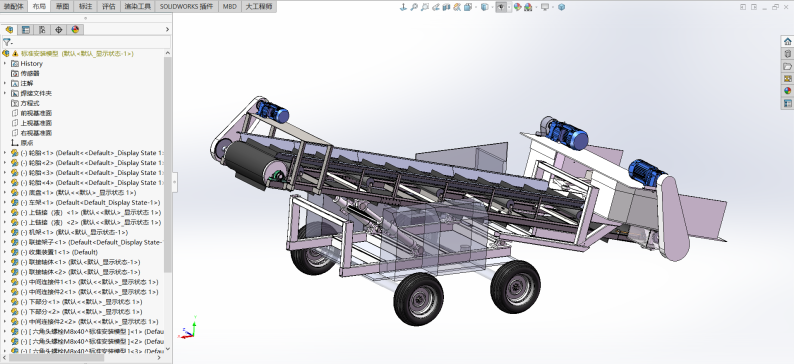Switch to the MBD tab
Viewport: 794px width, 364px height.
(x=229, y=7)
